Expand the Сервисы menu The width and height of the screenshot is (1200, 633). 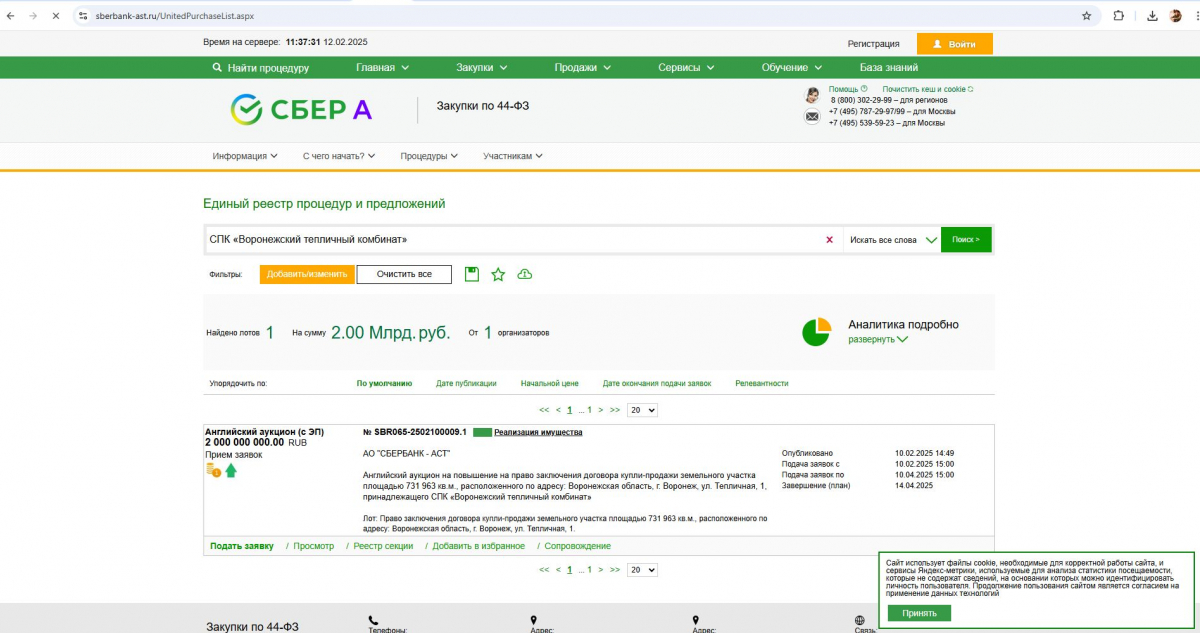(686, 68)
